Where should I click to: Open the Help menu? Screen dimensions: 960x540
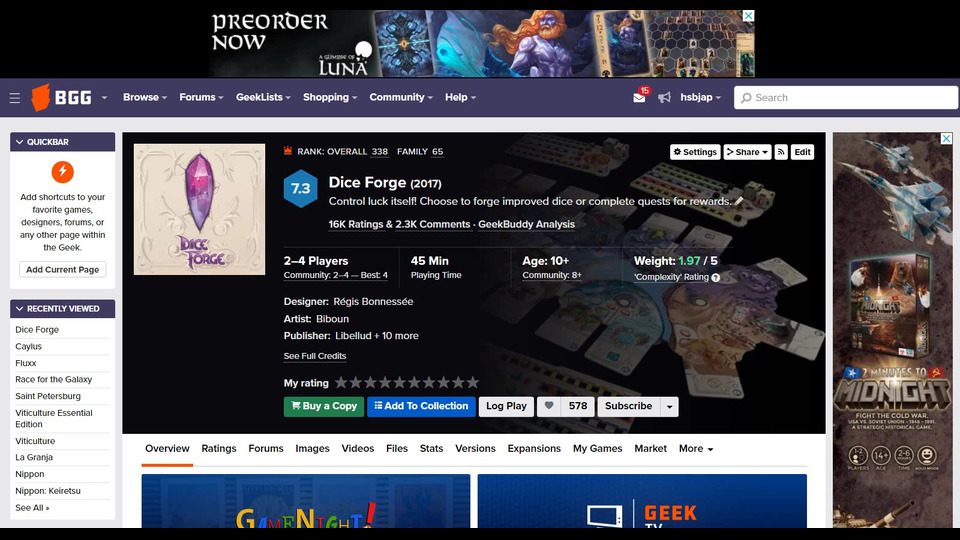pos(460,97)
